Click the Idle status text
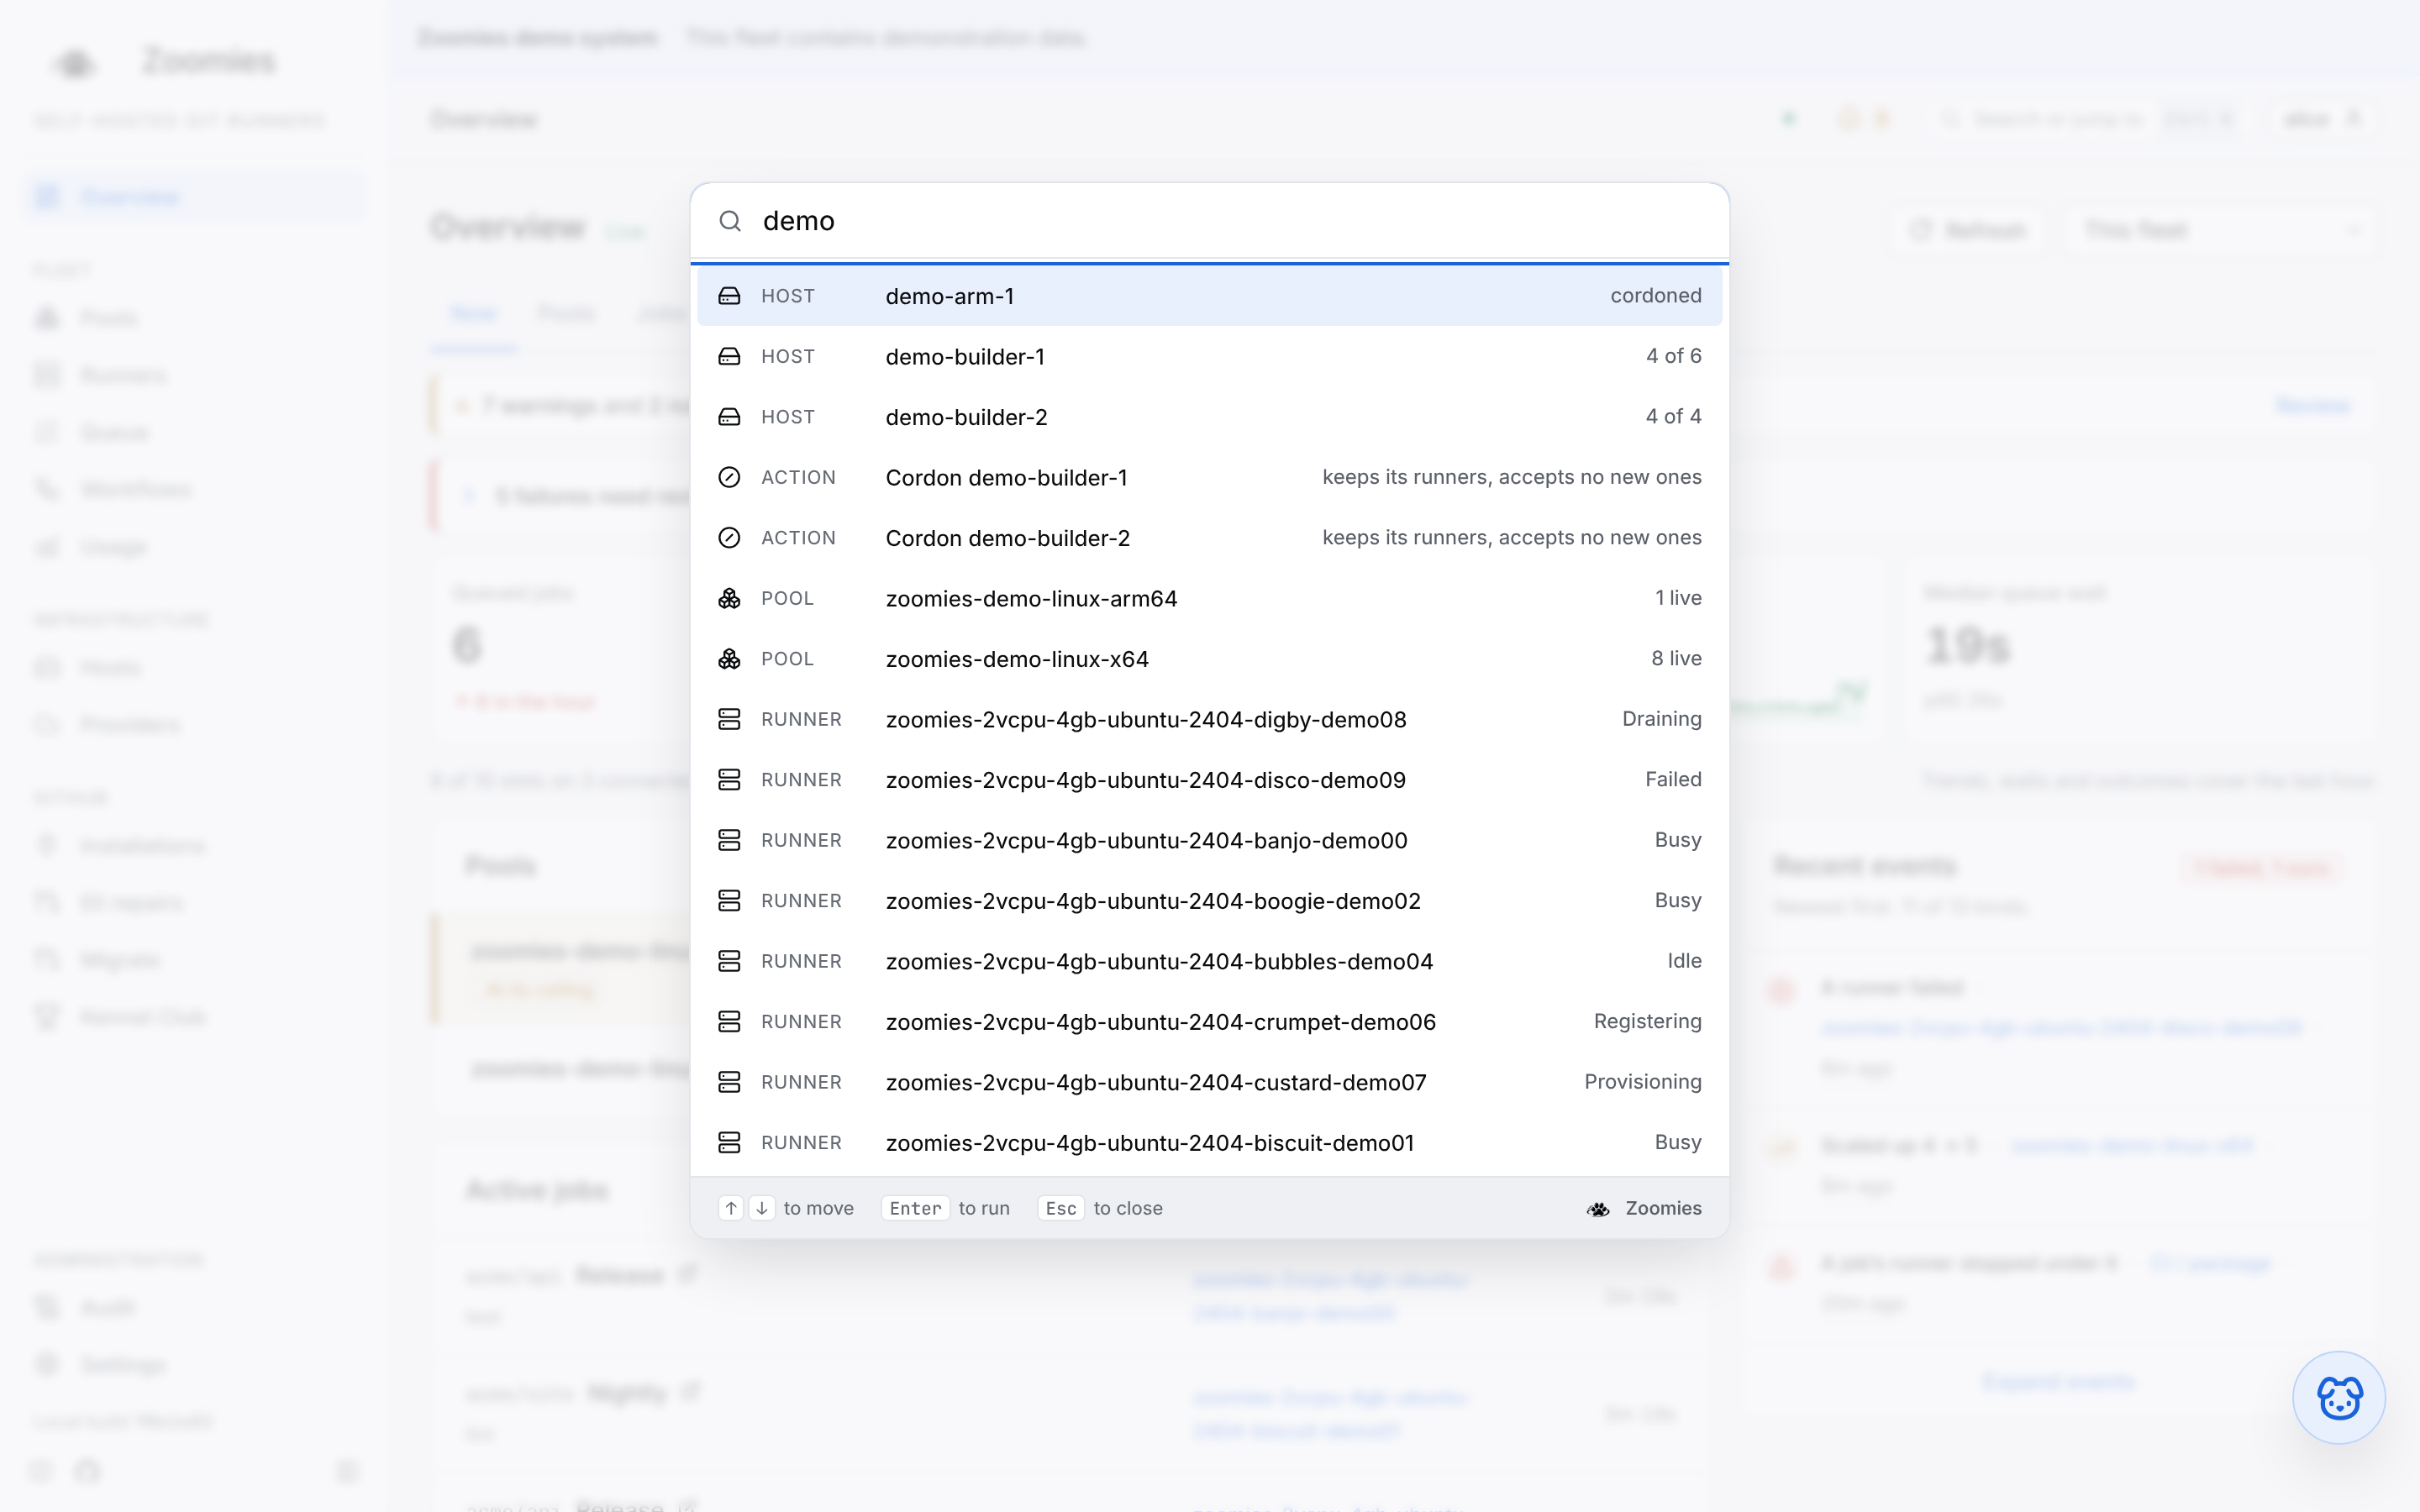 1684,961
